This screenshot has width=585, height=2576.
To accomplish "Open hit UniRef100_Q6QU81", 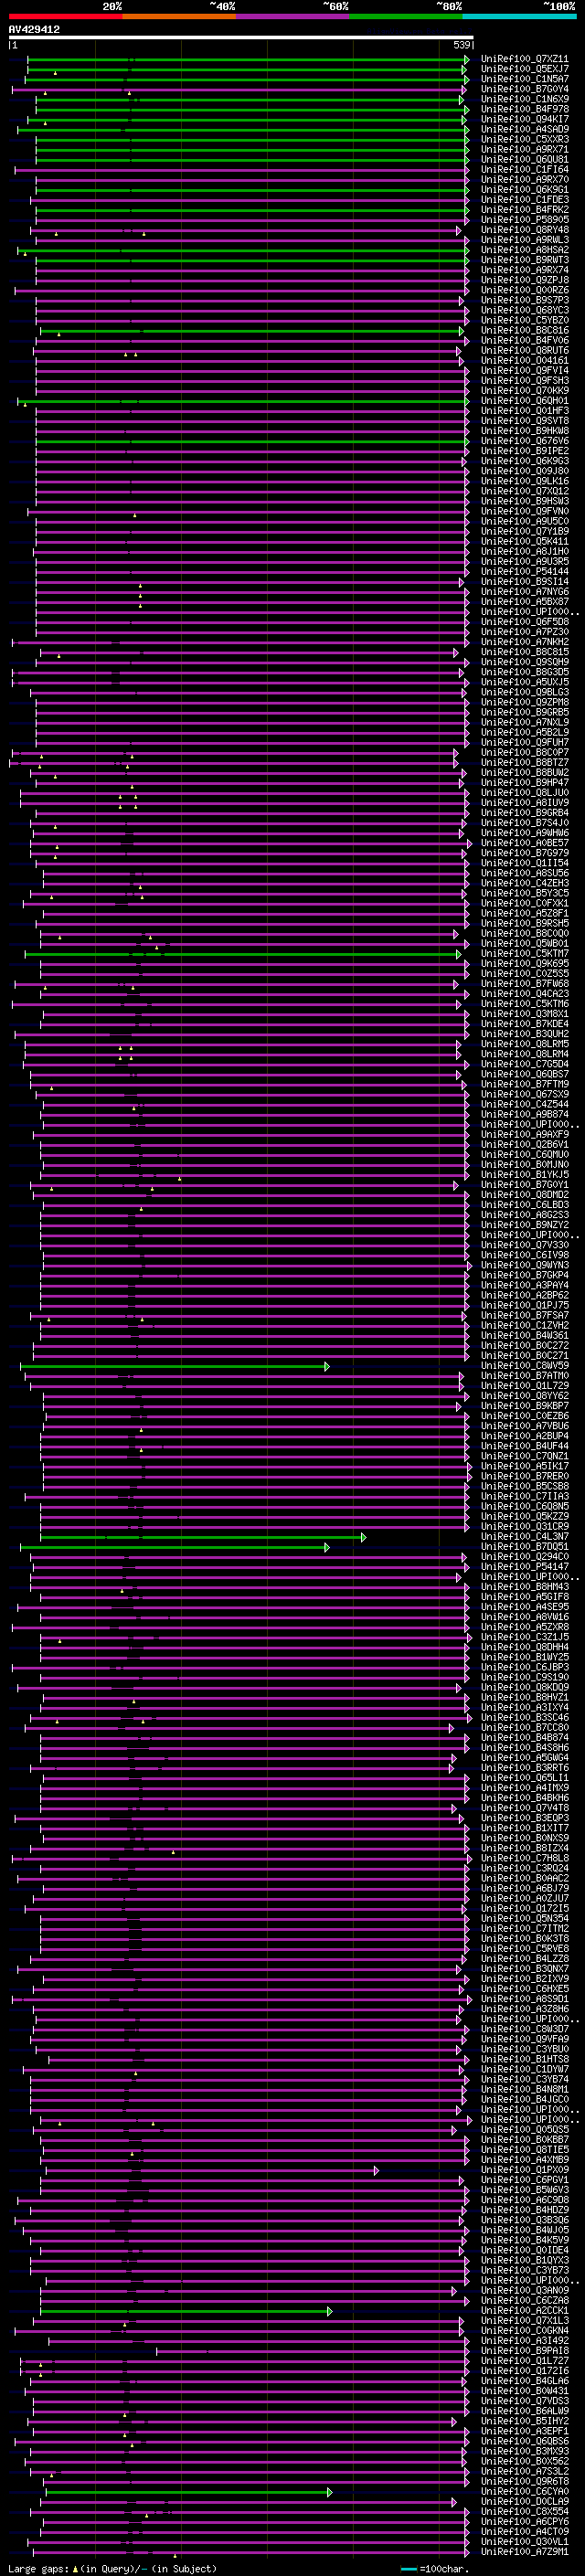I will click(525, 160).
